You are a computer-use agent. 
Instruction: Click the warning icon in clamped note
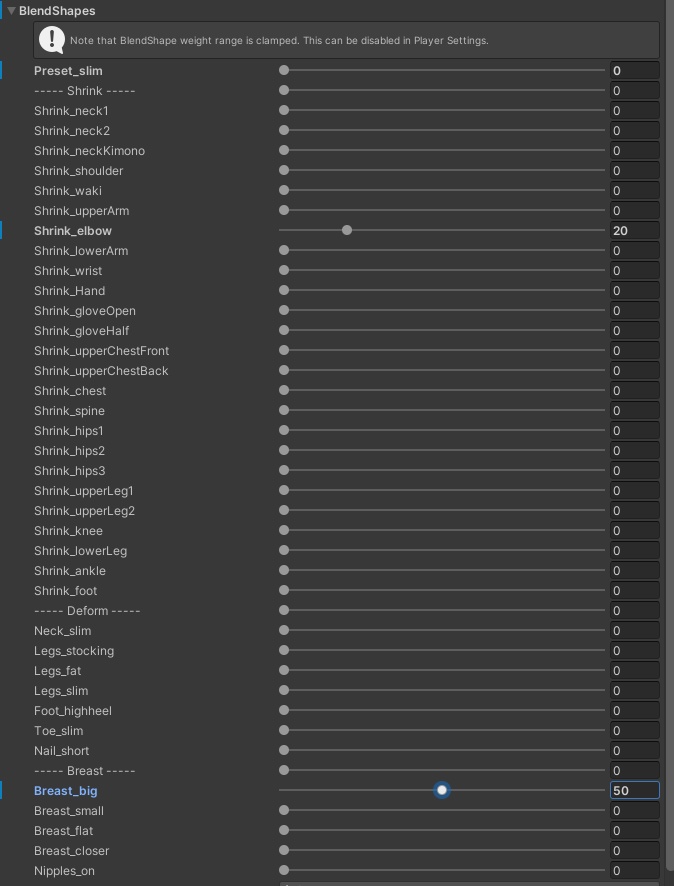tap(51, 40)
